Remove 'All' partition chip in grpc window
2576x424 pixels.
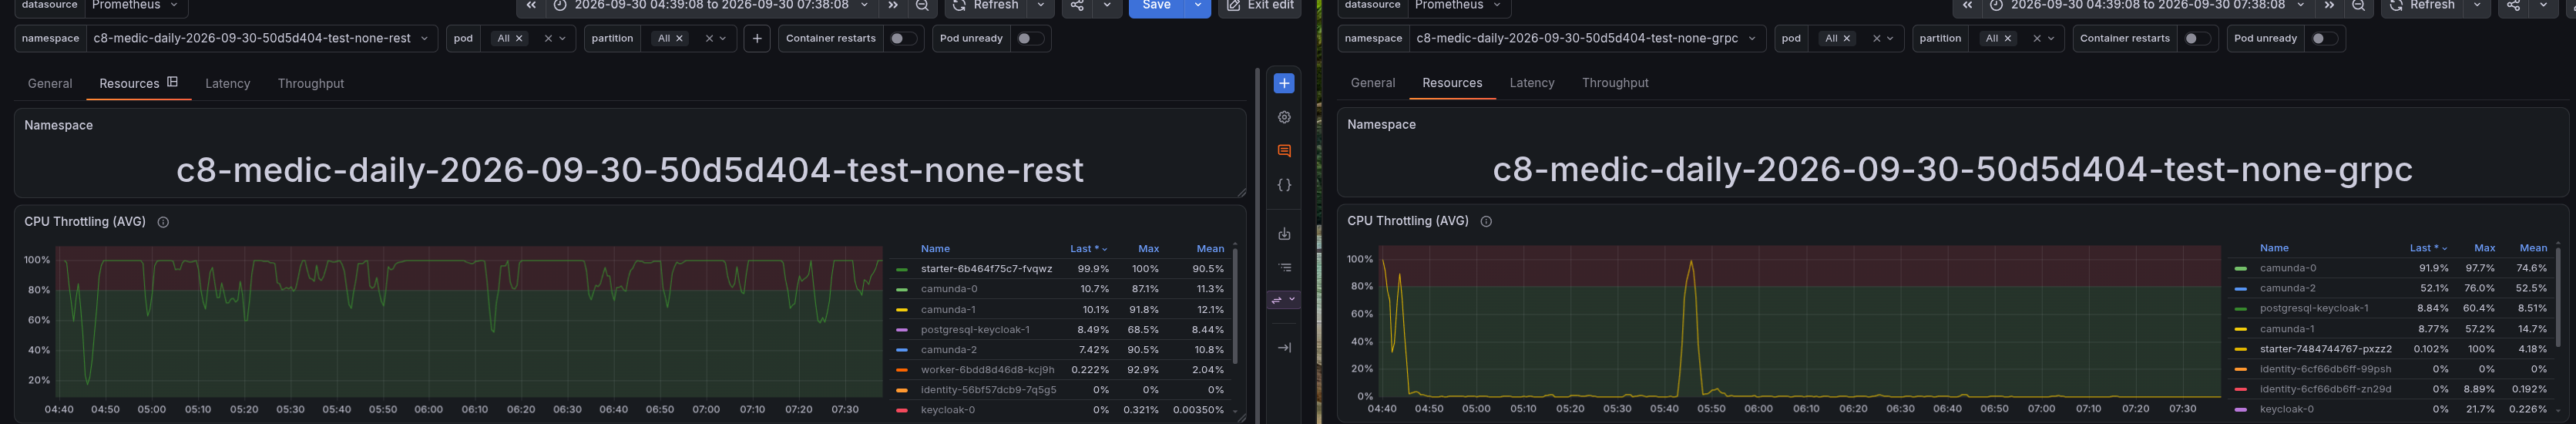pyautogui.click(x=2007, y=38)
